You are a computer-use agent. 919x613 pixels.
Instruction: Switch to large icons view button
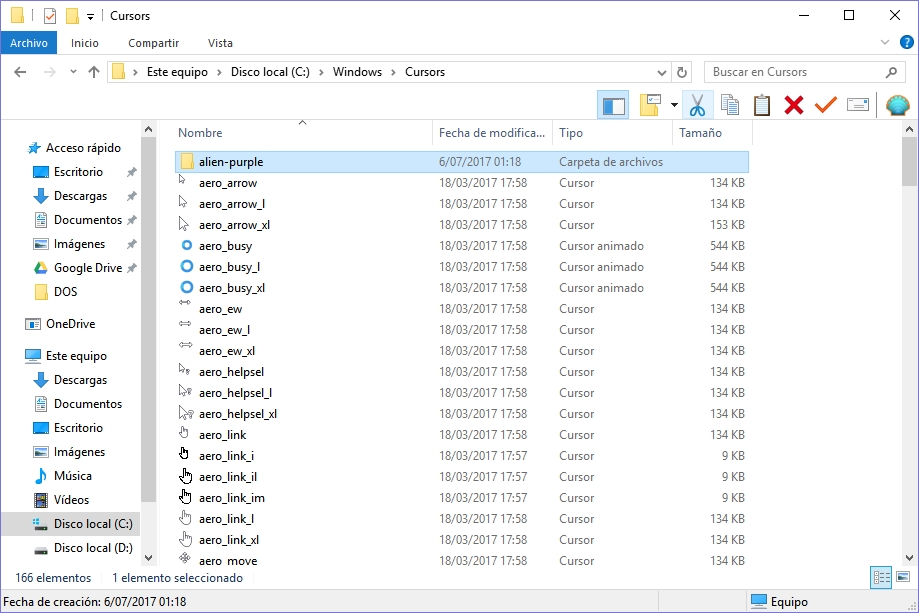point(903,577)
